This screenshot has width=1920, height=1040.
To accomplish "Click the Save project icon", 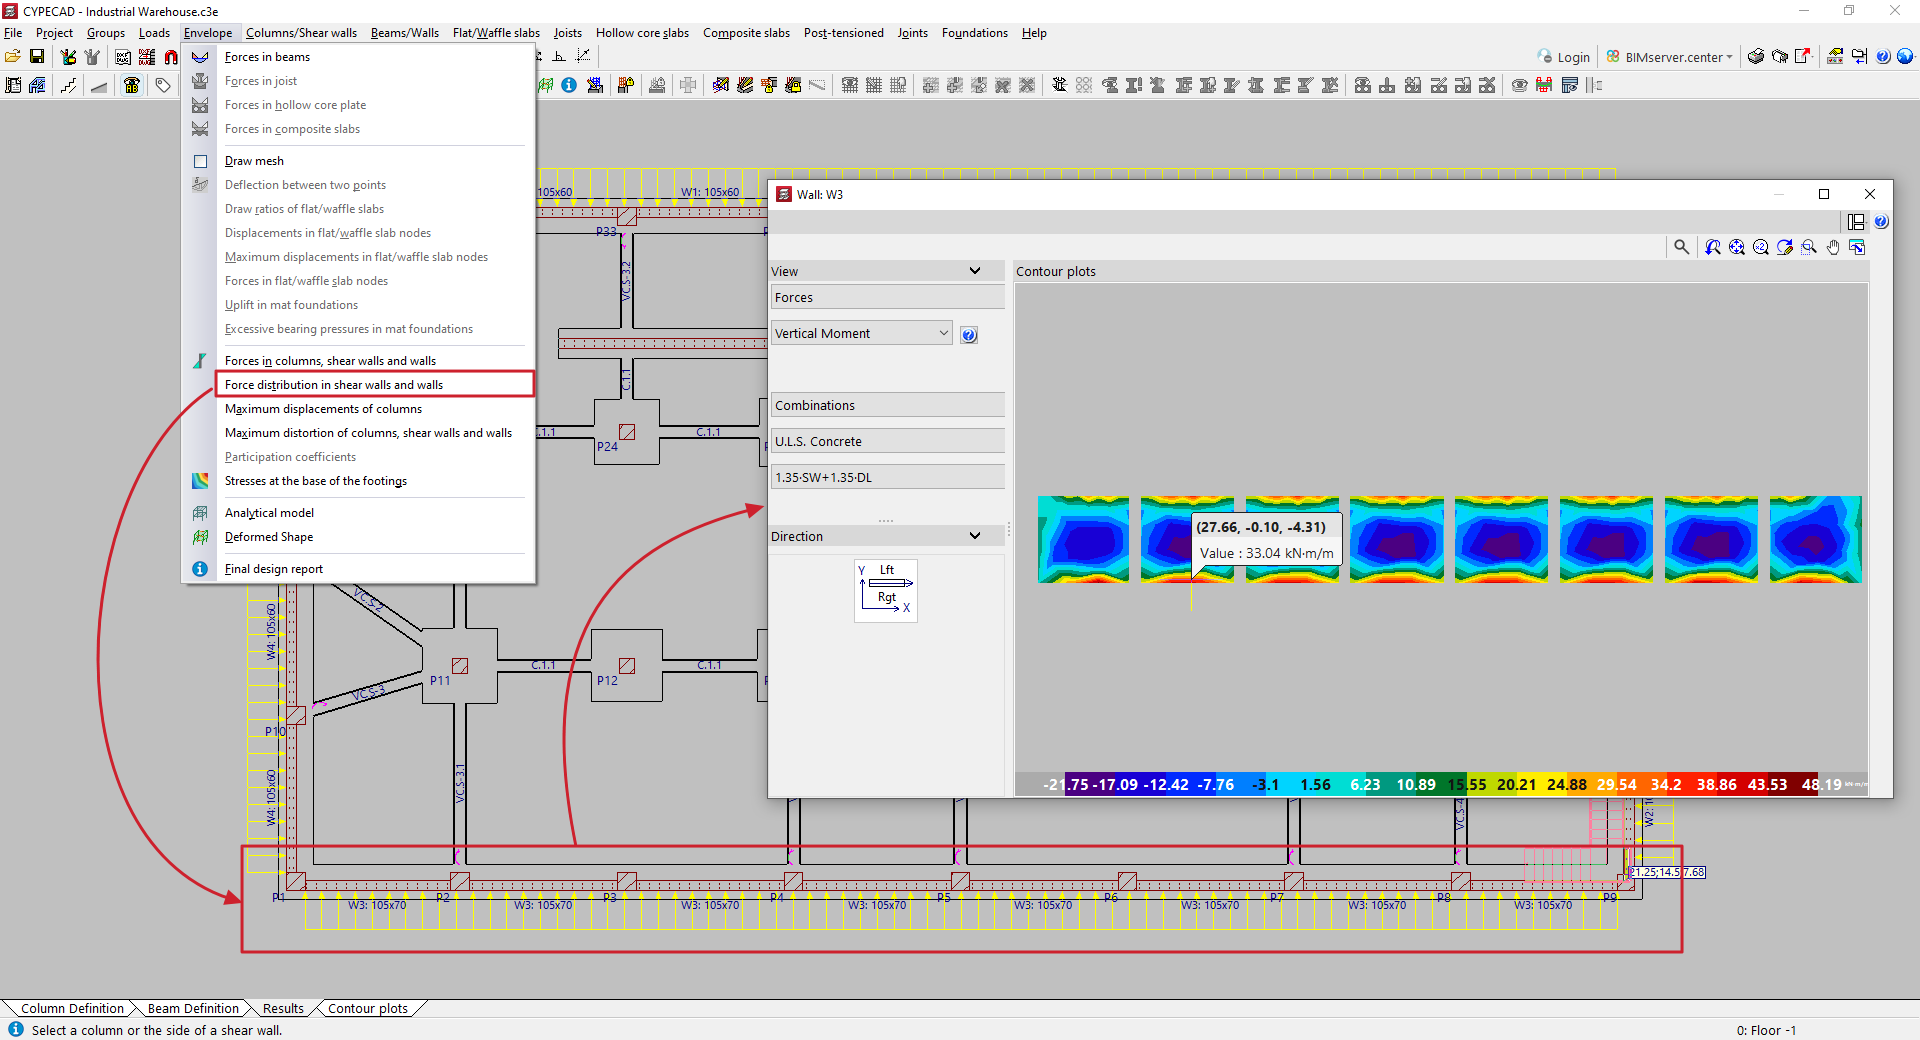I will tap(37, 57).
